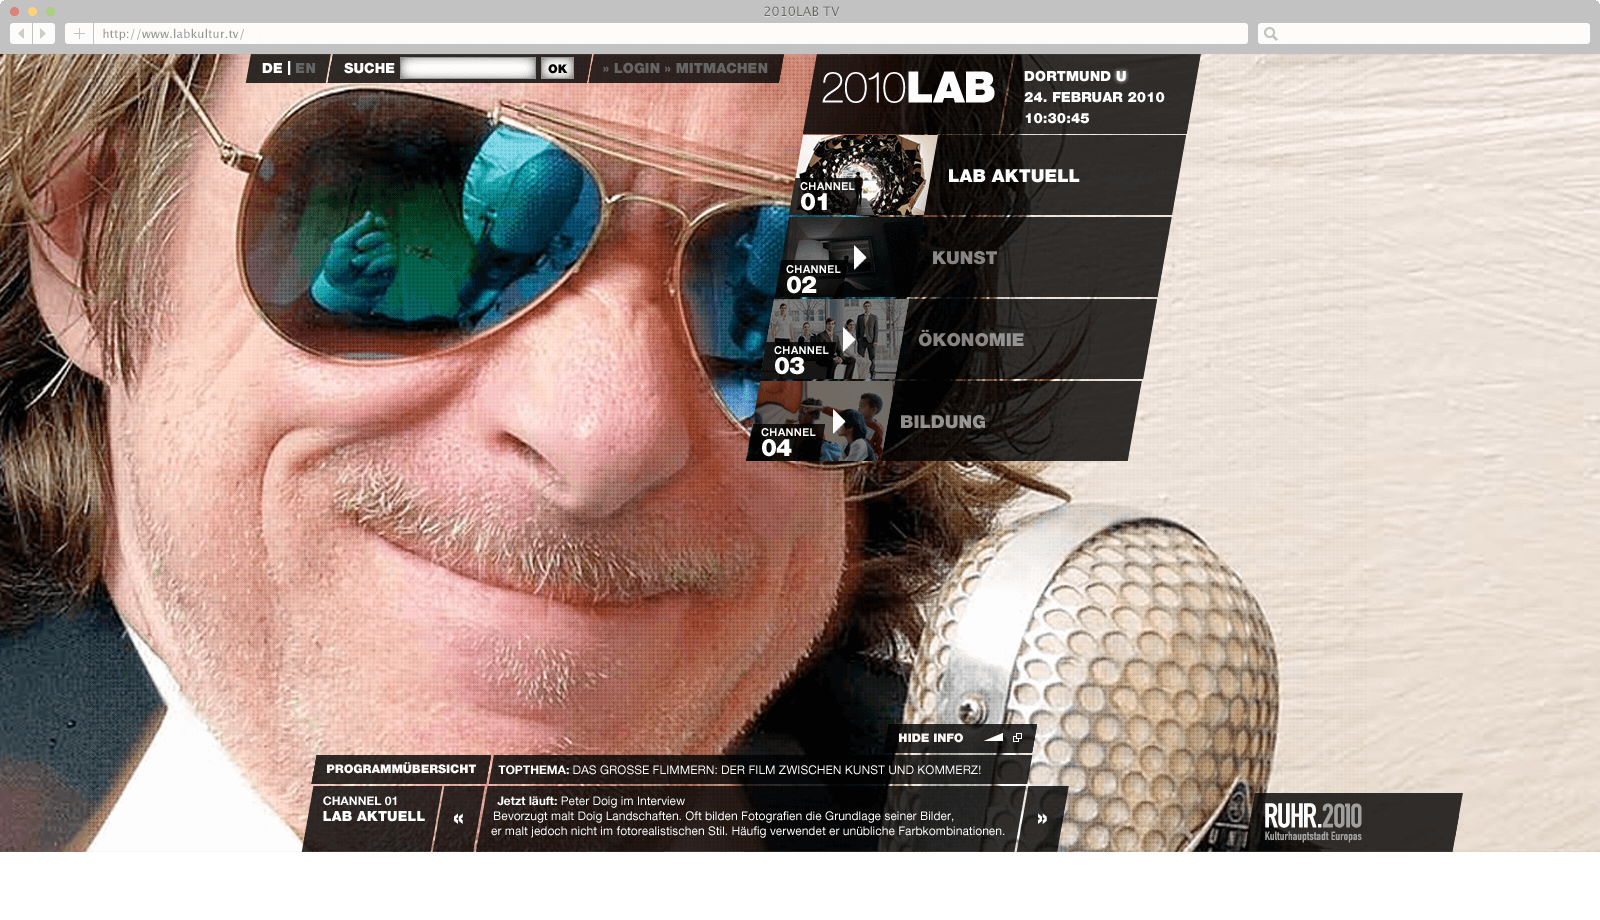Click 'Jetzt läuft: Peter Doig im Interview' text
The width and height of the screenshot is (1600, 920).
[x=591, y=801]
